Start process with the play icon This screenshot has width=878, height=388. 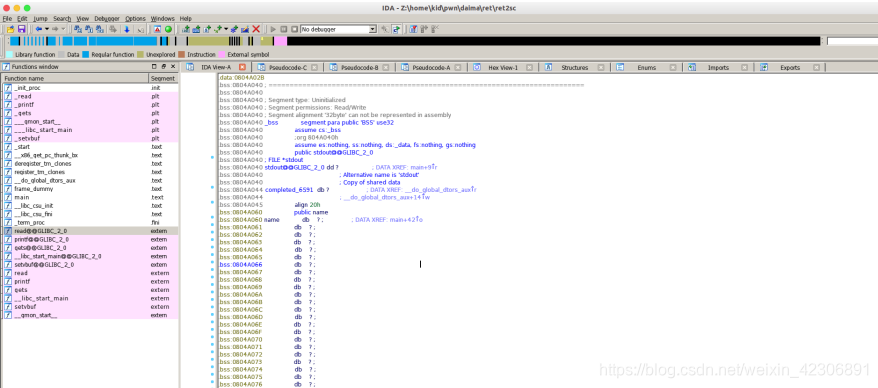(x=273, y=29)
